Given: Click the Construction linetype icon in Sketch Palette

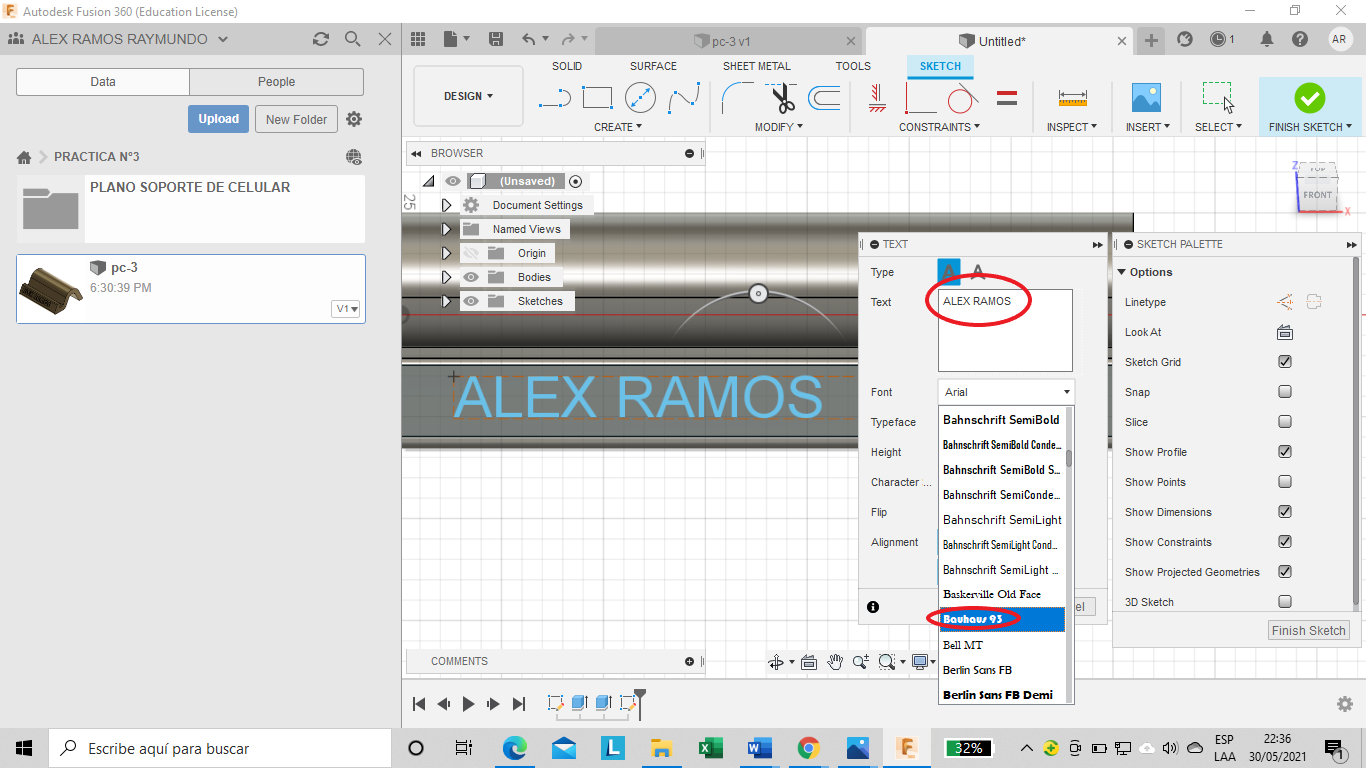Looking at the screenshot, I should (x=1285, y=302).
